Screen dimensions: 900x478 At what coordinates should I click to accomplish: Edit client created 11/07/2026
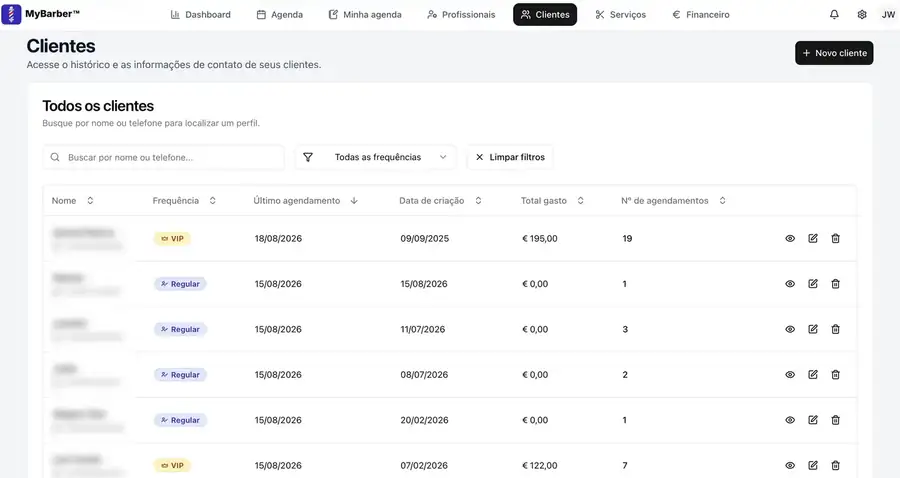point(813,329)
